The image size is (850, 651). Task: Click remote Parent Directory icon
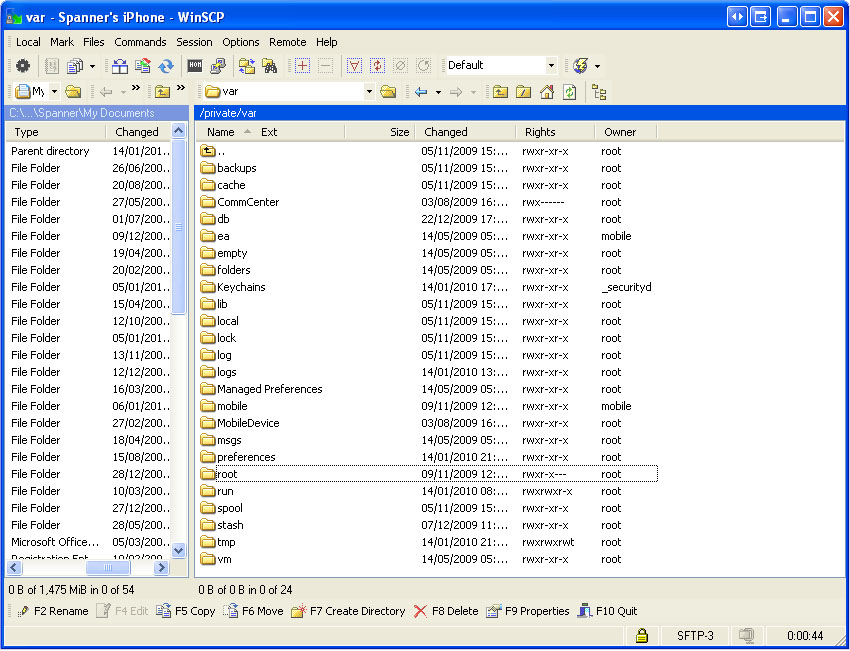500,92
